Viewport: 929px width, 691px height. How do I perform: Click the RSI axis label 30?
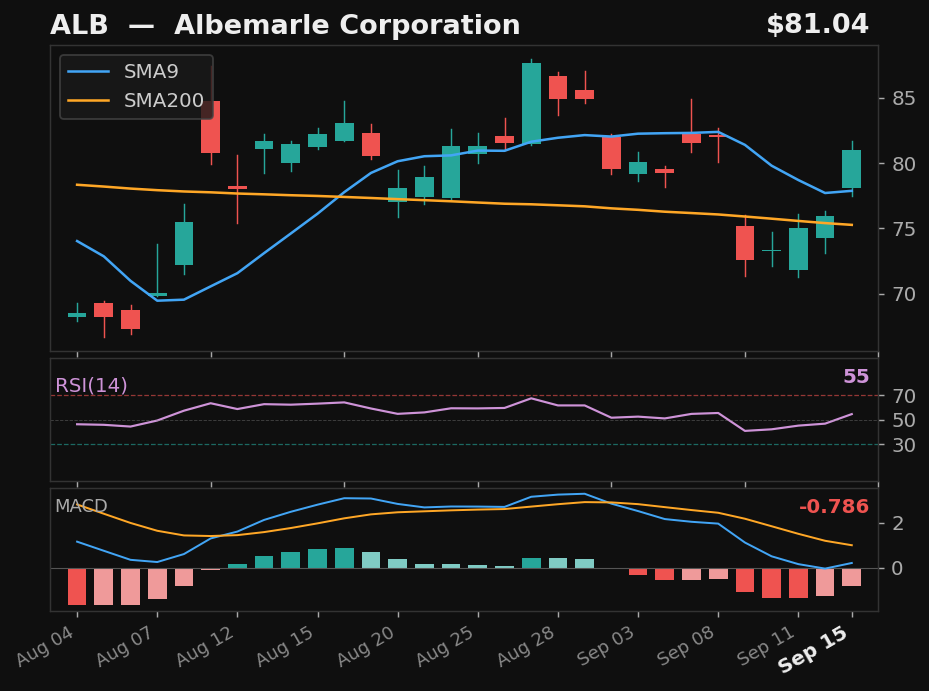pyautogui.click(x=904, y=445)
